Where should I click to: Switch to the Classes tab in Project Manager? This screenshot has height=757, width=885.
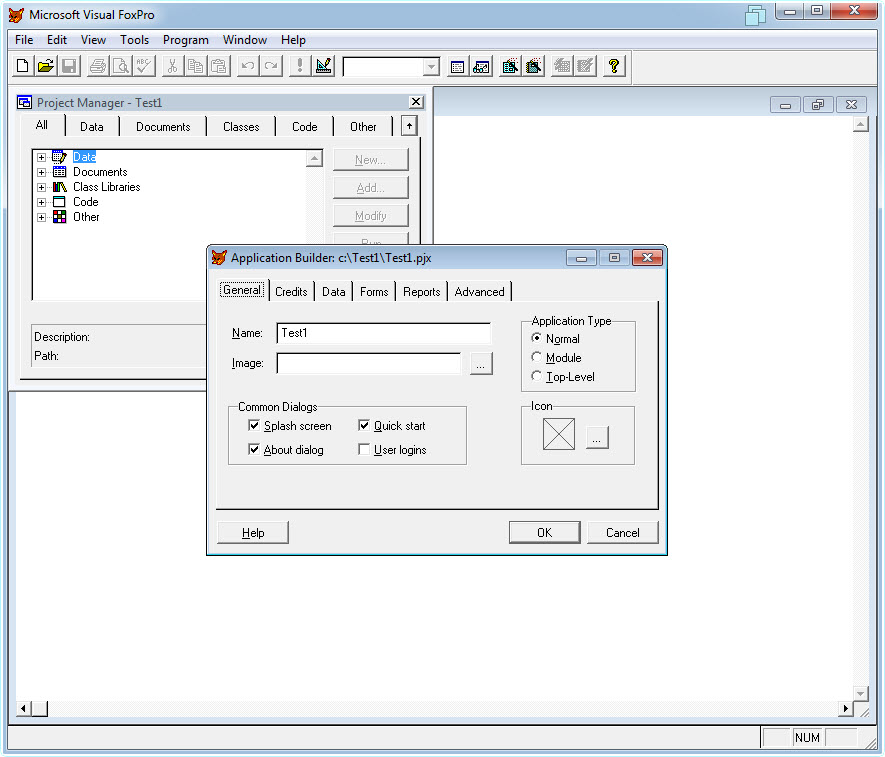241,127
